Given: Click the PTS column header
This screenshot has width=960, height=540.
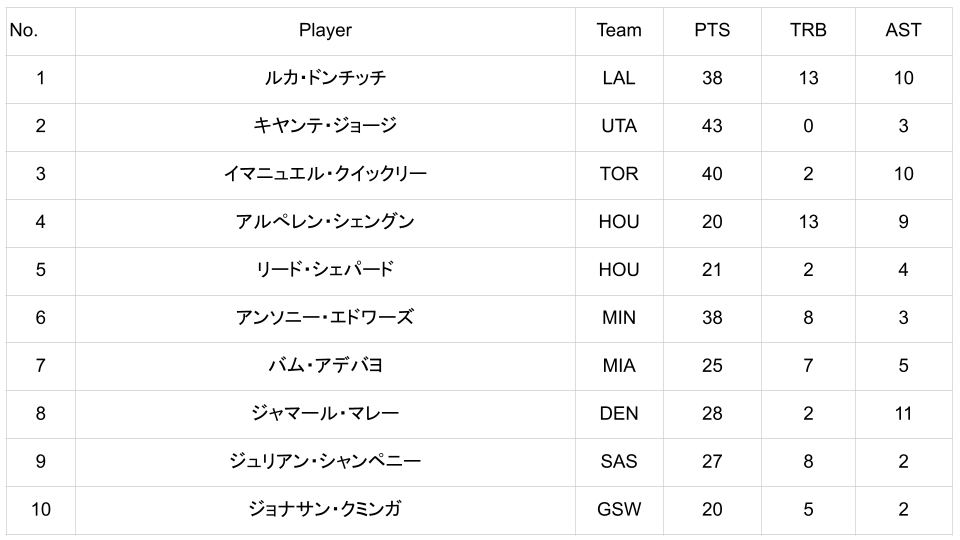Looking at the screenshot, I should coord(712,30).
